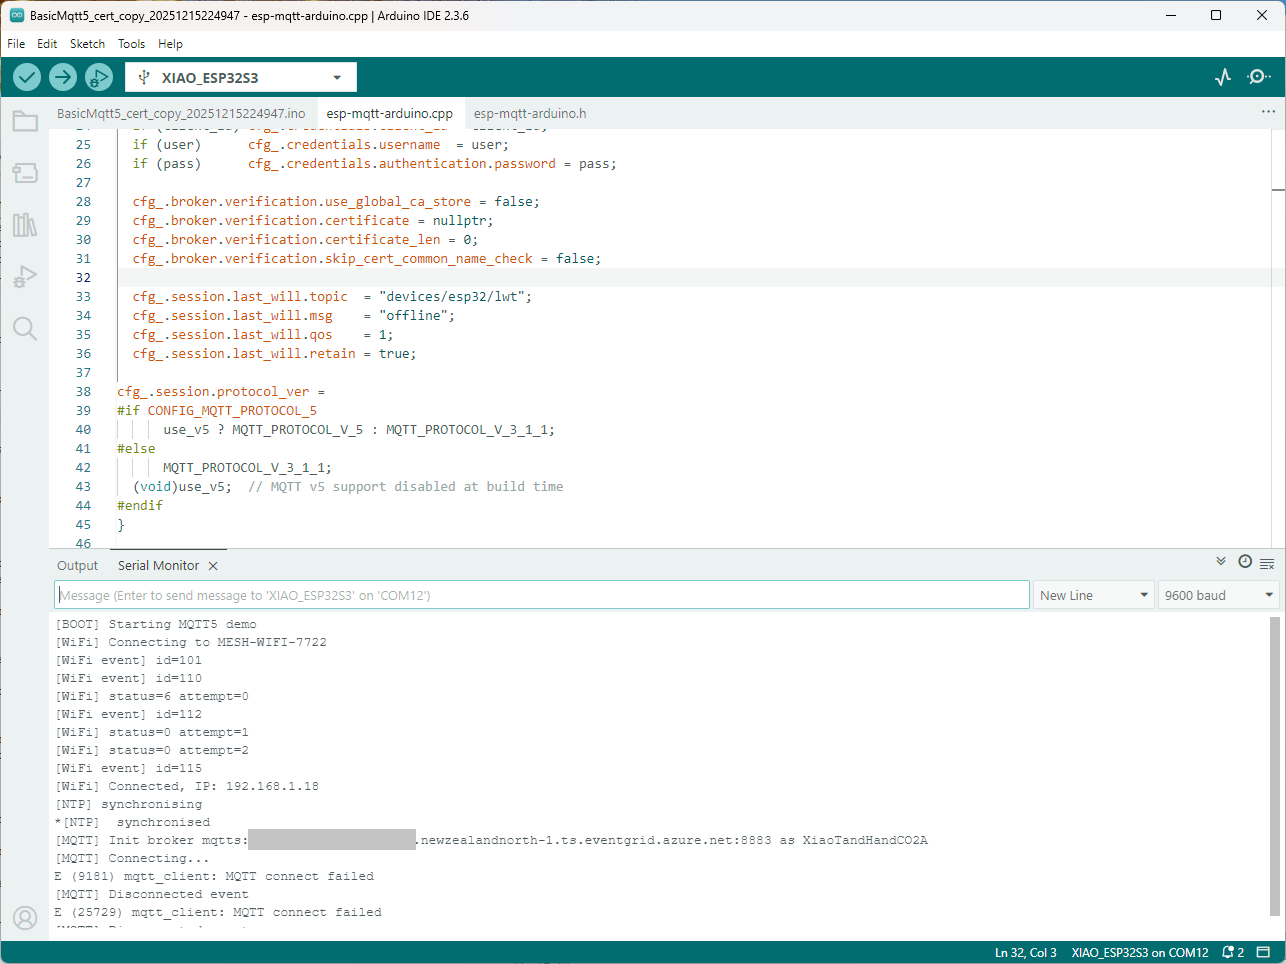1286x964 pixels.
Task: Open the Sketchbook folder in the sidebar
Action: coord(25,122)
